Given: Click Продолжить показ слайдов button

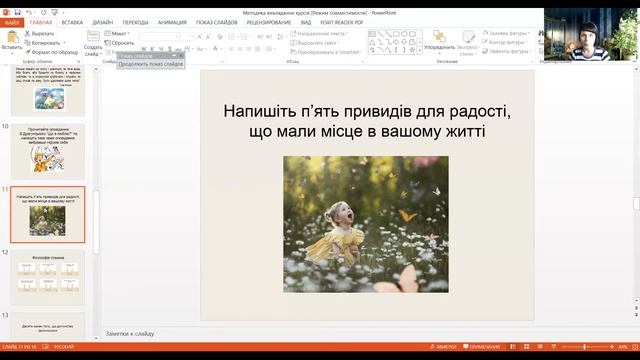Looking at the screenshot, I should point(151,64).
